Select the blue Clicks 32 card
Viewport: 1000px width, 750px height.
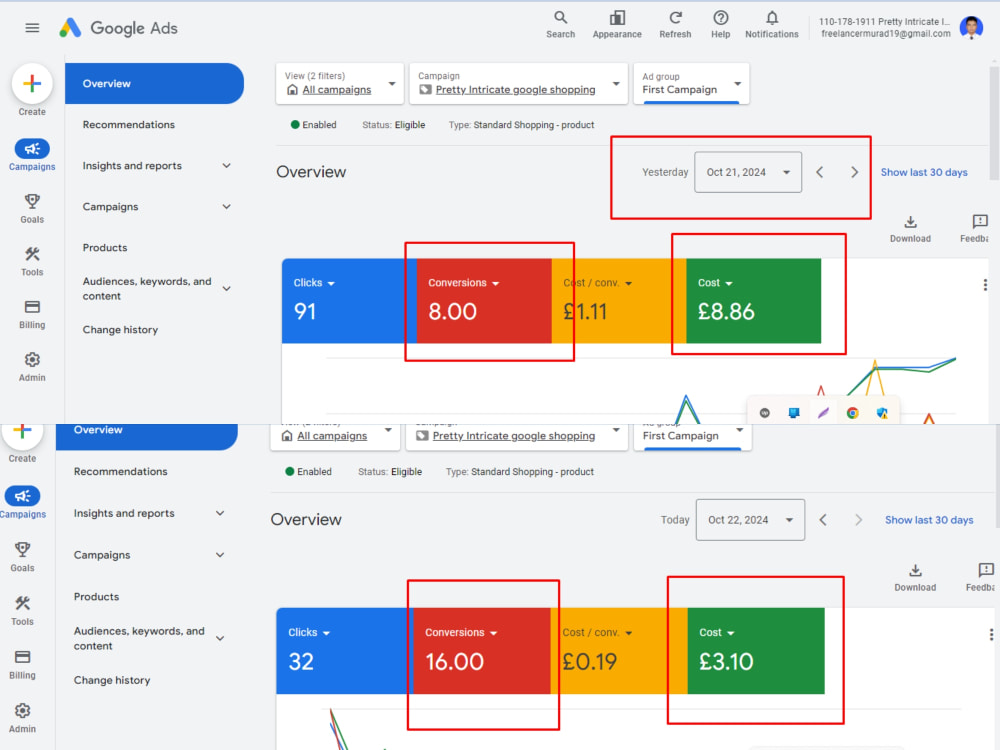(x=344, y=651)
